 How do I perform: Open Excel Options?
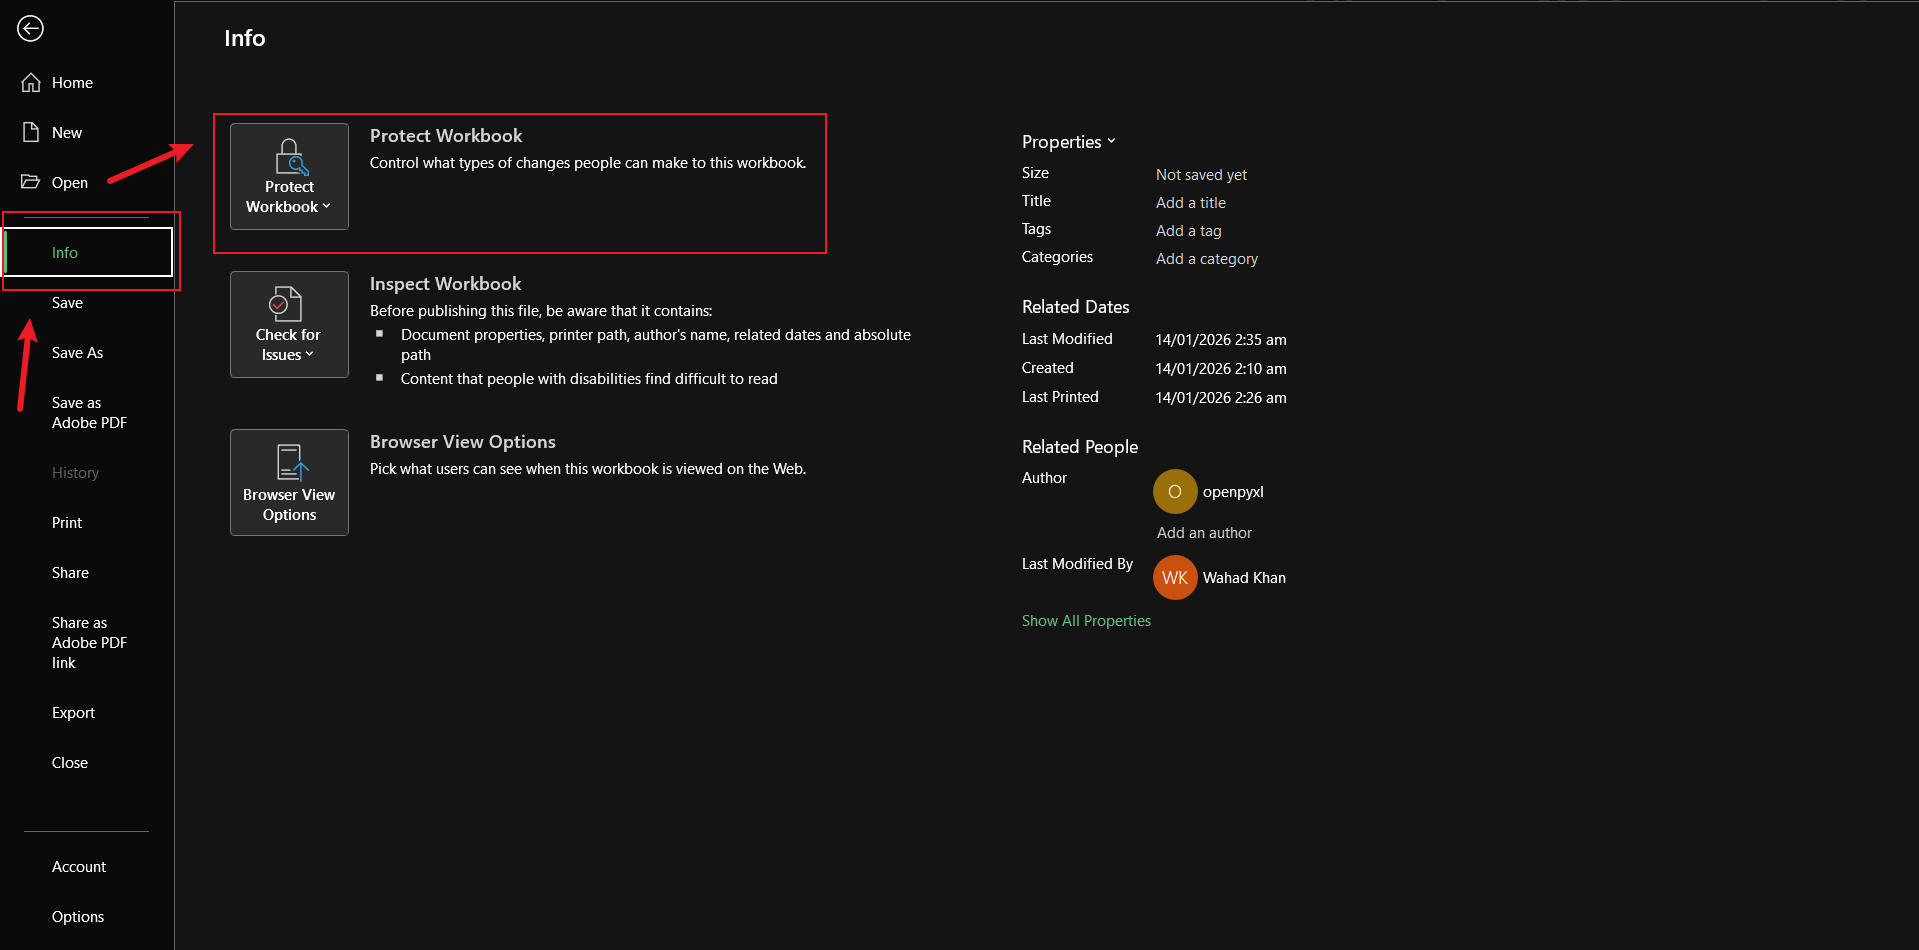(x=78, y=917)
